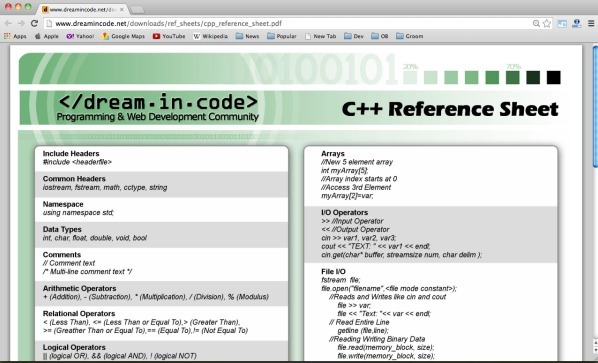Image resolution: width=598 pixels, height=363 pixels.
Task: Click the zoom magnifier icon in address bar
Action: click(536, 24)
